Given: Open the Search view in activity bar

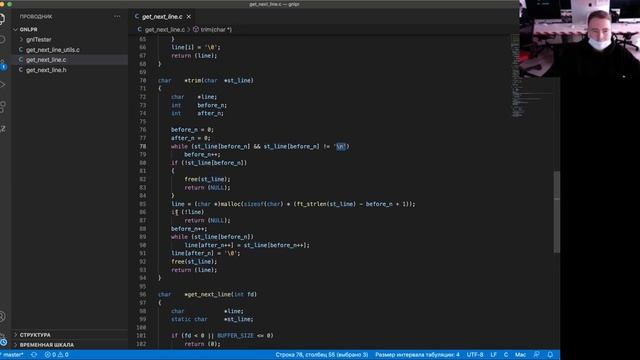Looking at the screenshot, I should click(2, 40).
